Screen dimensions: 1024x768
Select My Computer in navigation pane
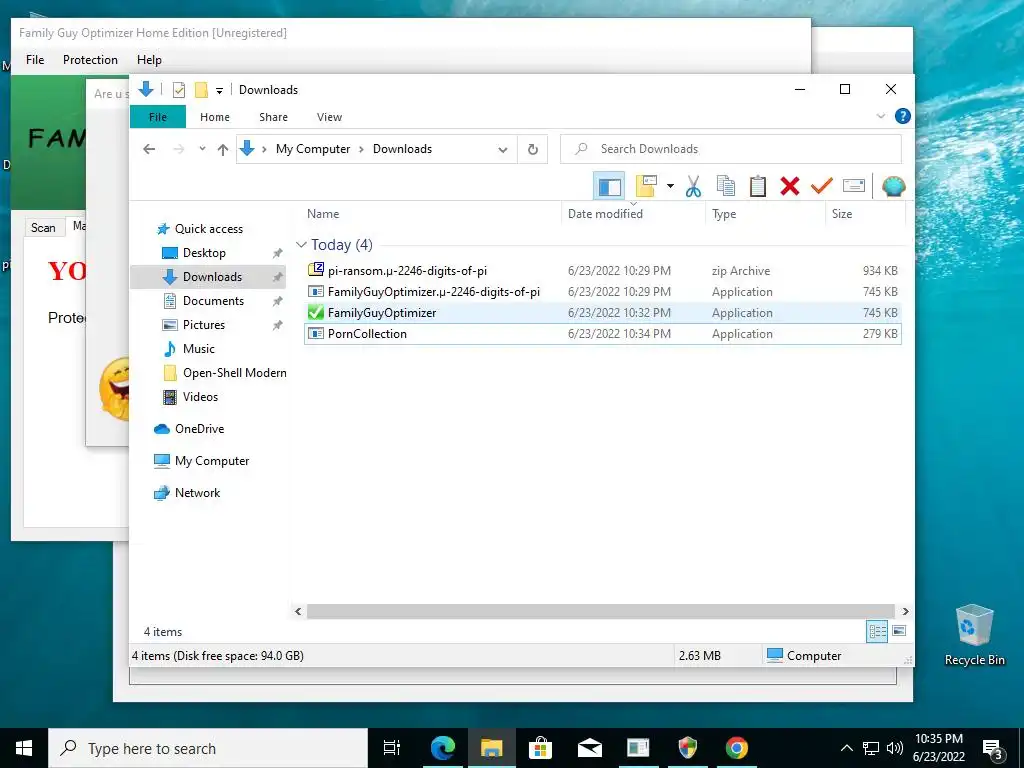point(212,461)
